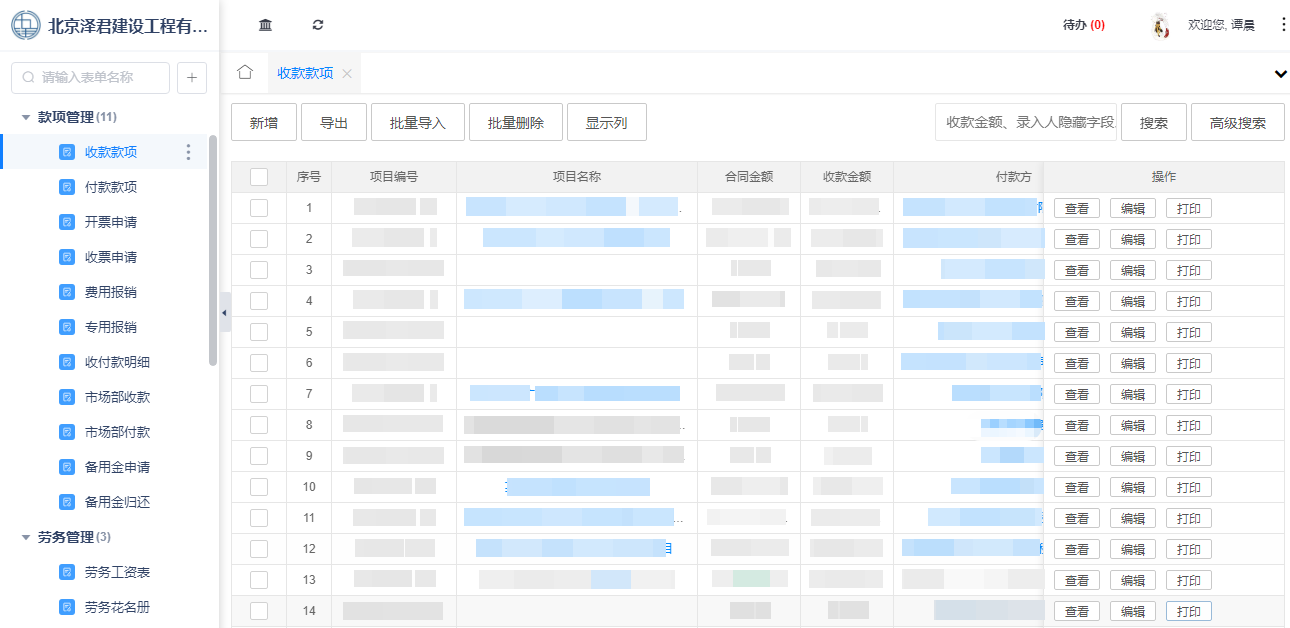Tick the checkbox for row 5

259,332
